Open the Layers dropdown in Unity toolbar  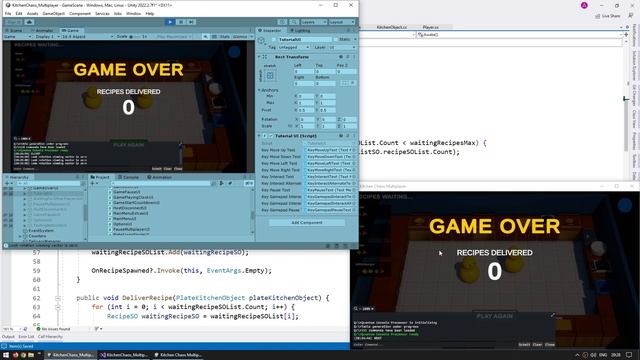pos(313,22)
